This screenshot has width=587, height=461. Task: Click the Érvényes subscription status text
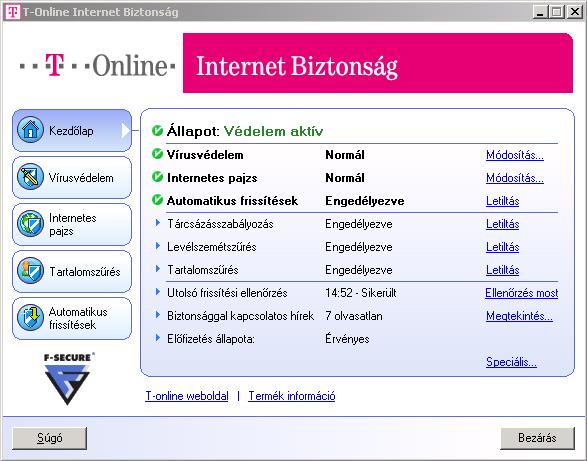pos(347,339)
